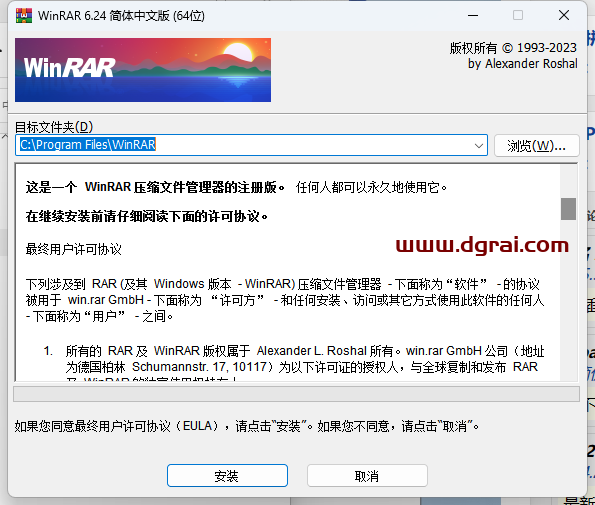The width and height of the screenshot is (595, 505).
Task: Click the Cancel (取消) button
Action: pos(367,475)
